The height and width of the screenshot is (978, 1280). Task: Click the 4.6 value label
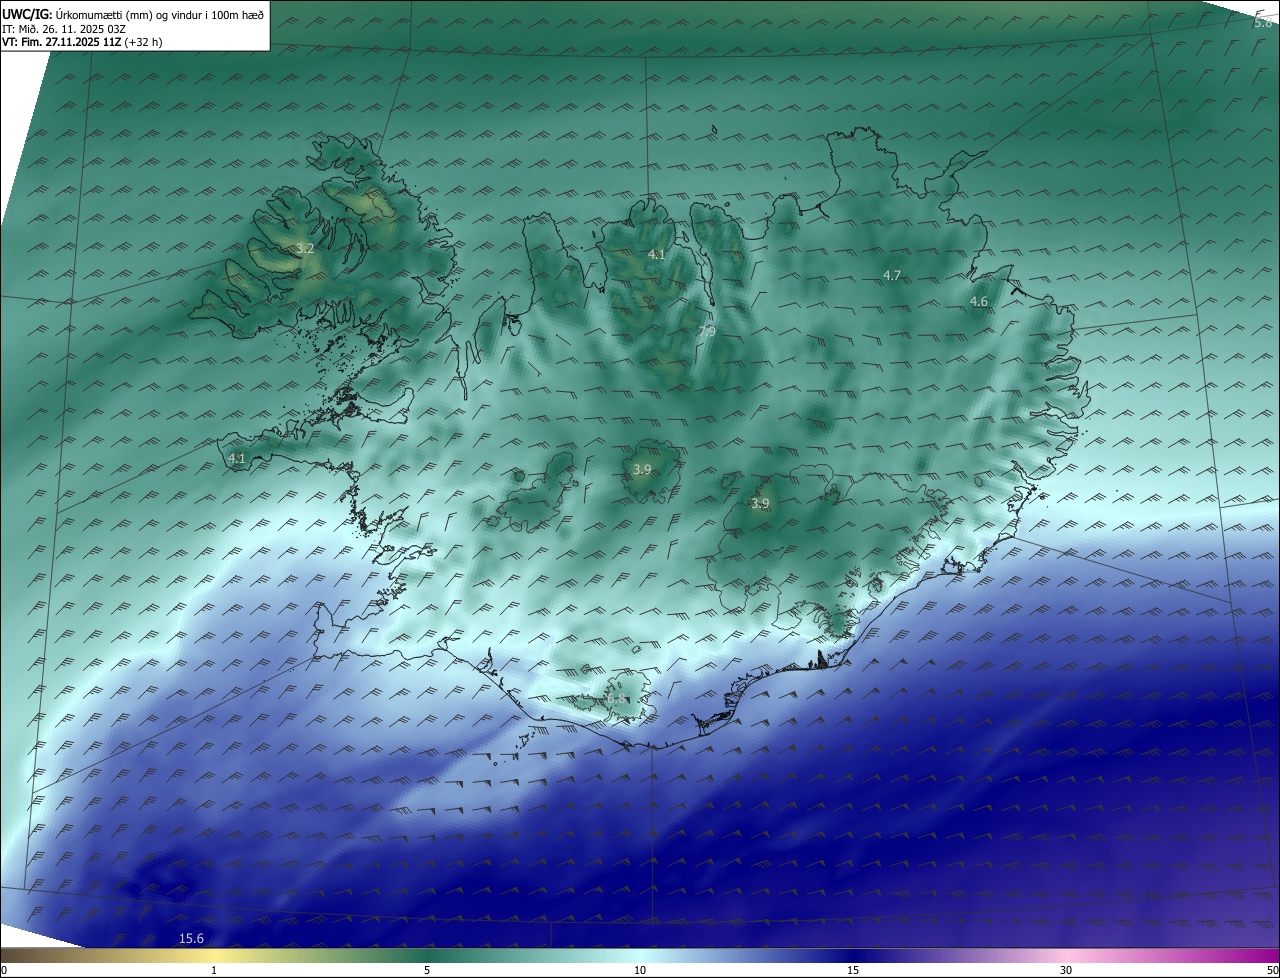979,302
